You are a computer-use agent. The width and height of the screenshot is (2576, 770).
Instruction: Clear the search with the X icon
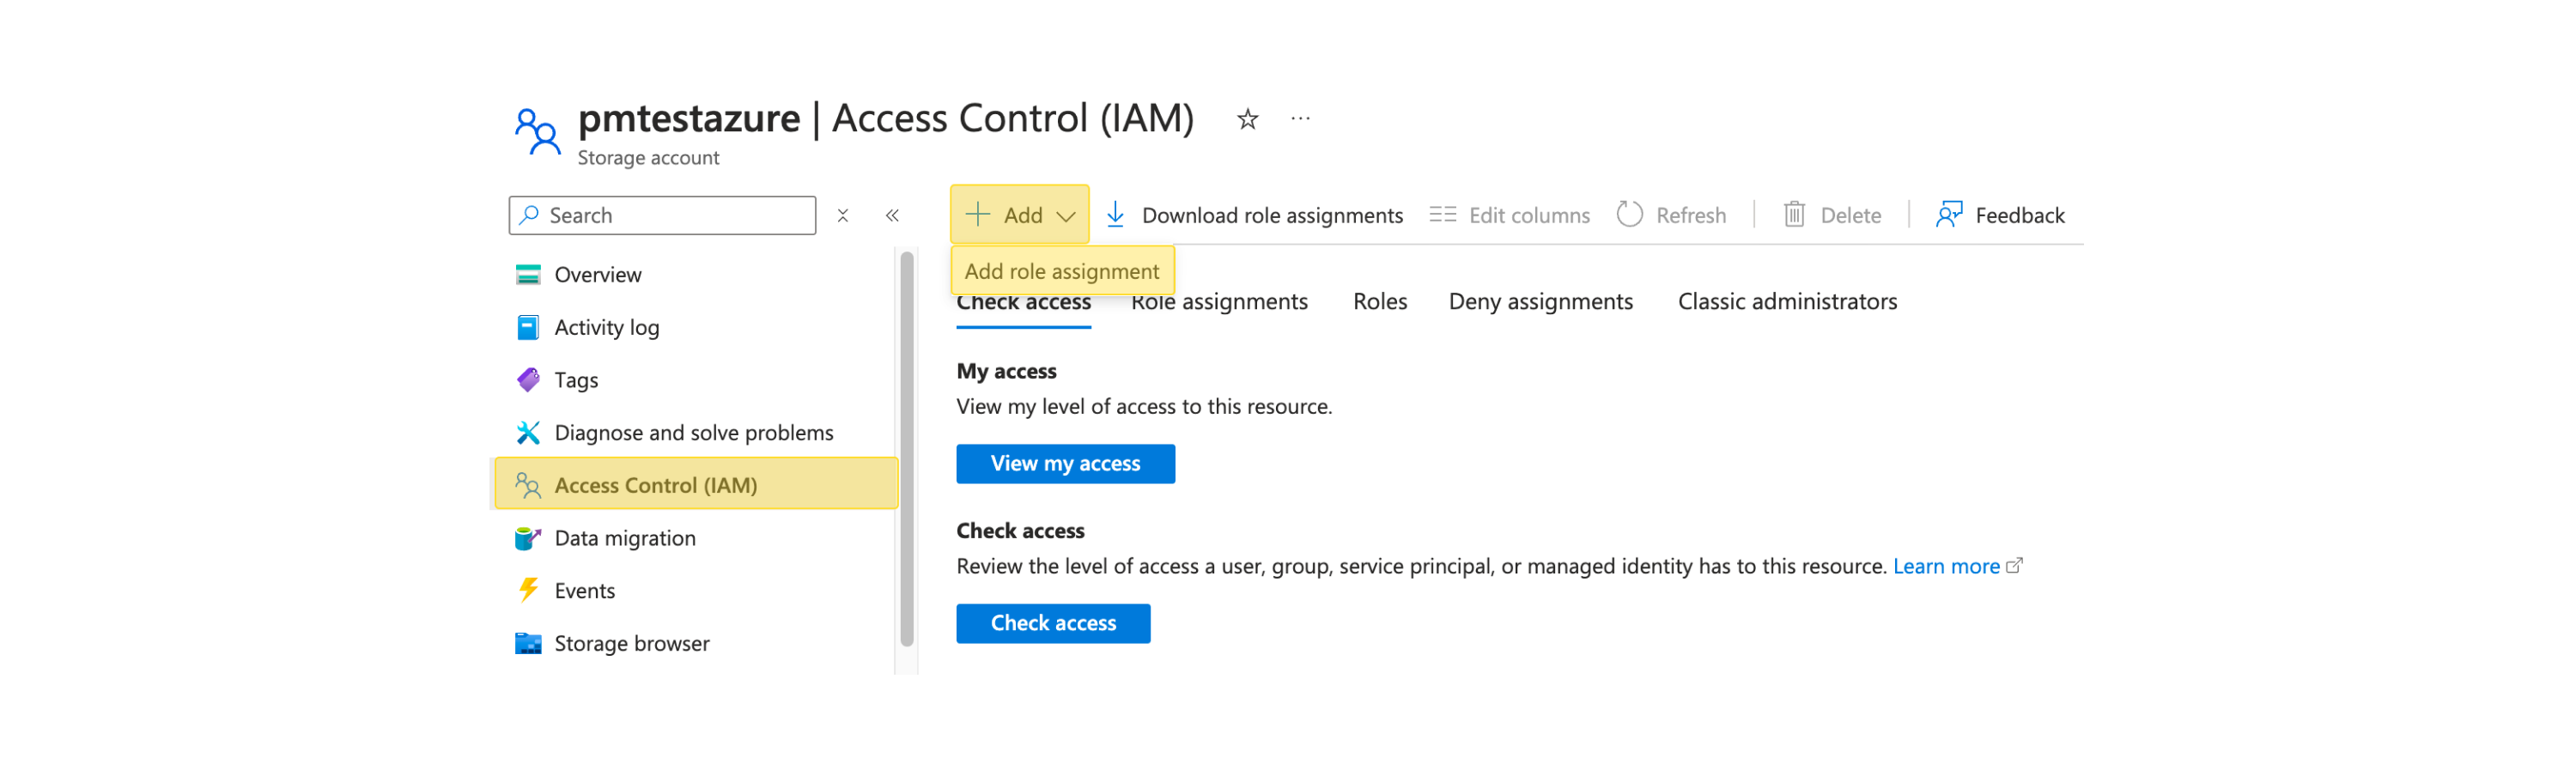(843, 215)
